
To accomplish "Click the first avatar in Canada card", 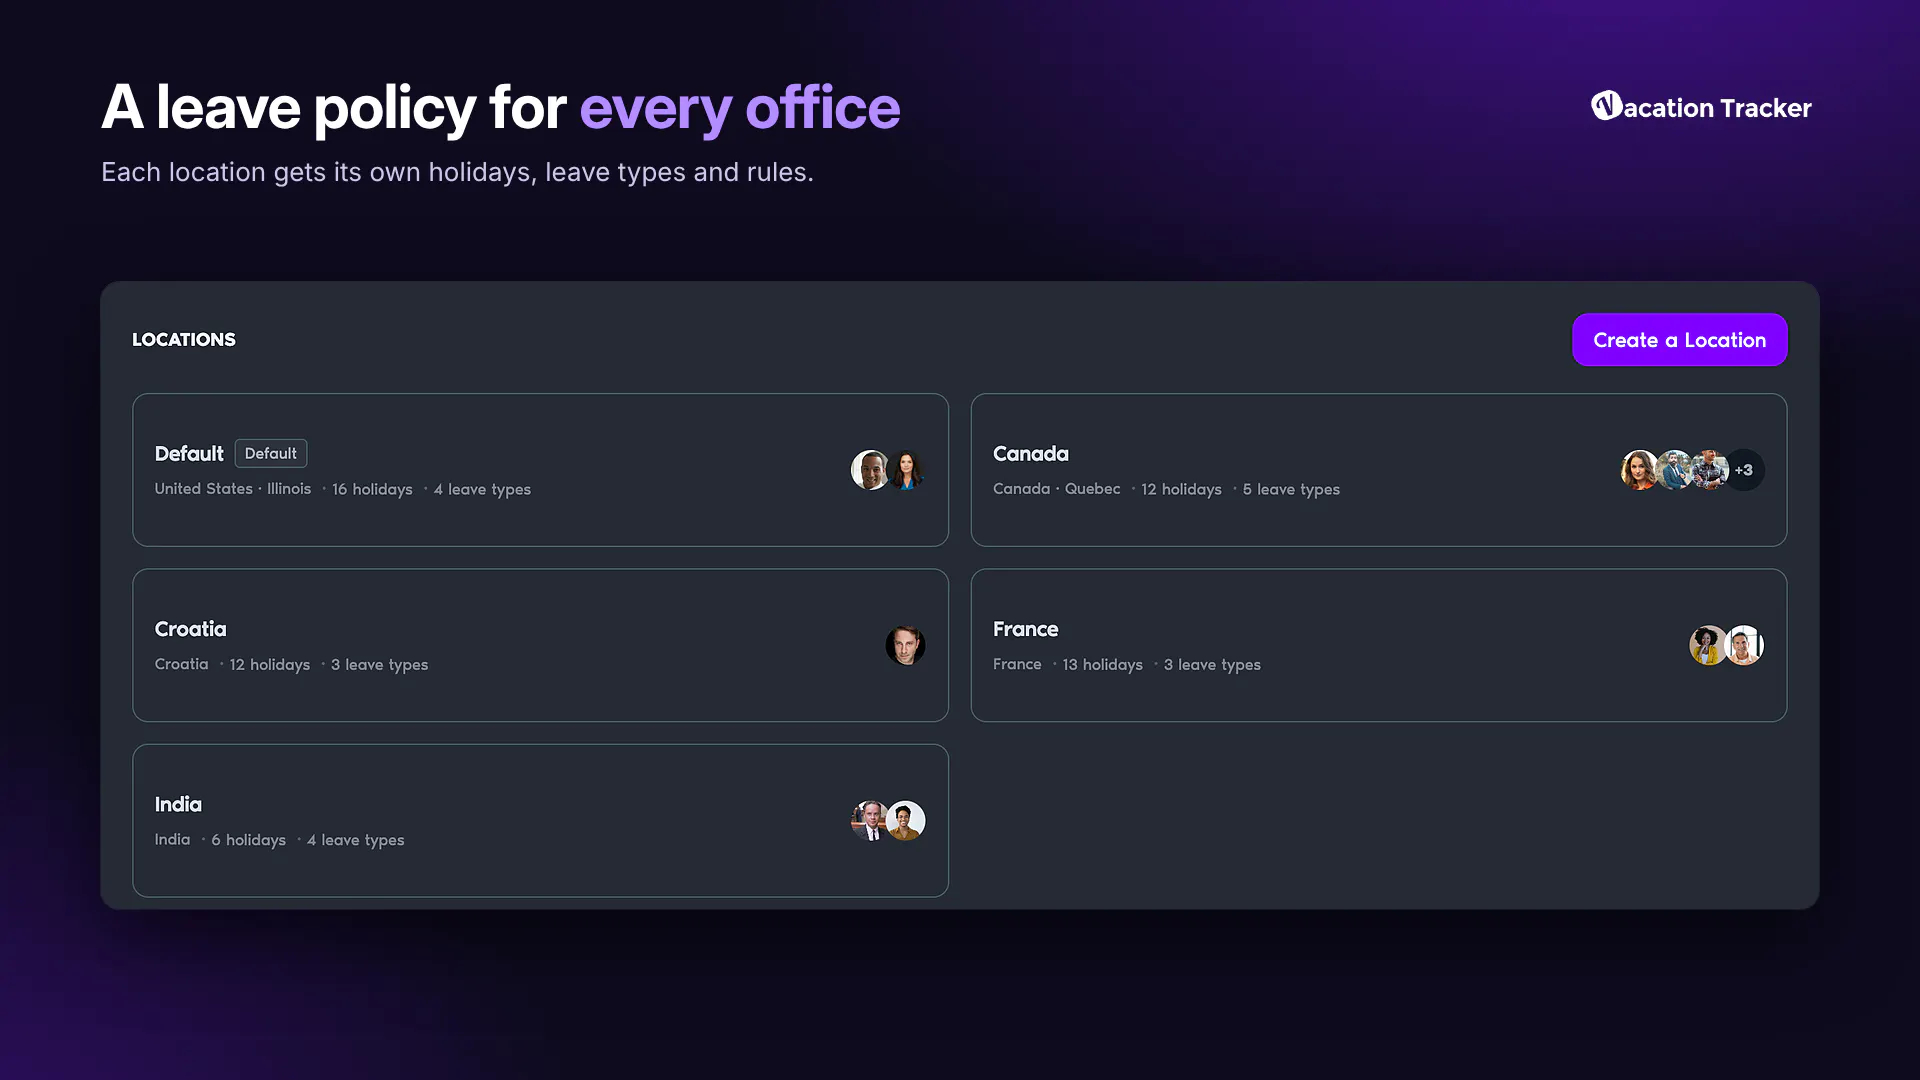I will (1638, 470).
